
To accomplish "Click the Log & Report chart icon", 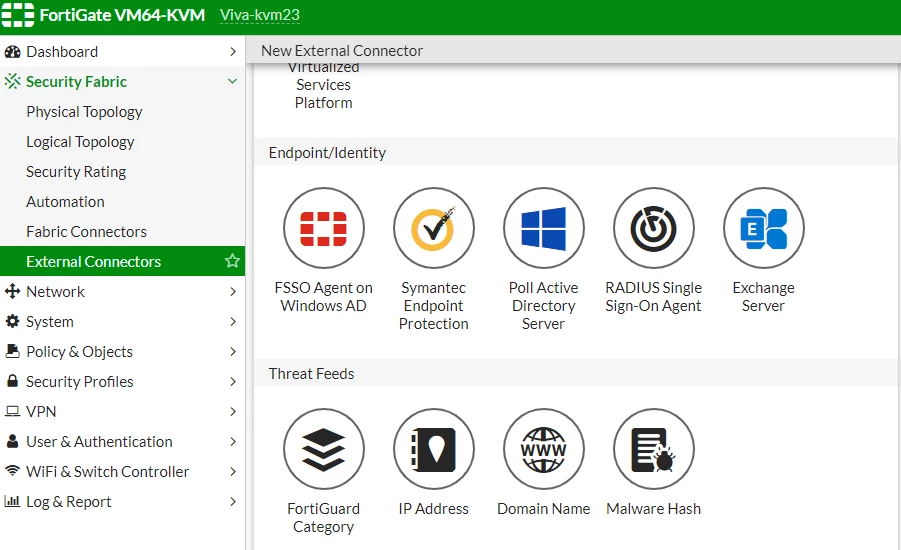I will pyautogui.click(x=12, y=501).
